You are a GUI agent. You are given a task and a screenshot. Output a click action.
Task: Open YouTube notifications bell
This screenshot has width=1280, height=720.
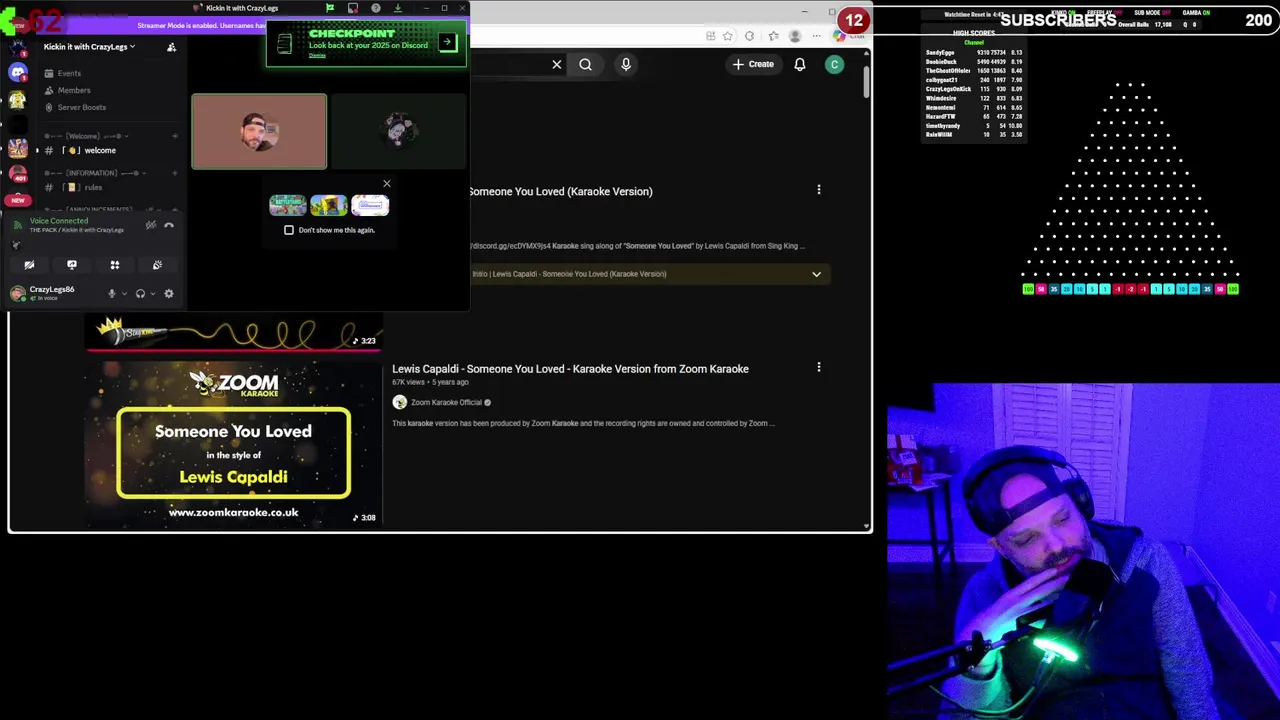(x=800, y=64)
